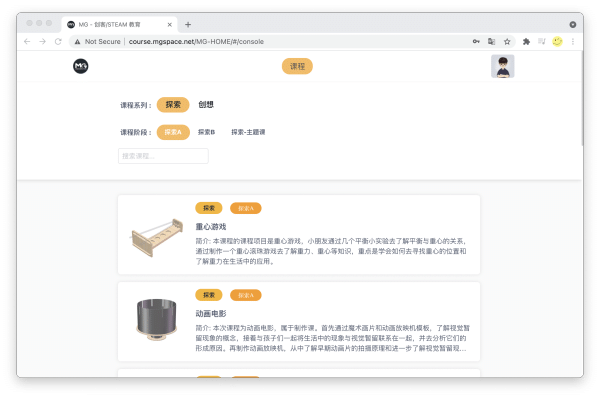Reload the page with the refresh icon
This screenshot has height=398, width=600.
click(58, 41)
